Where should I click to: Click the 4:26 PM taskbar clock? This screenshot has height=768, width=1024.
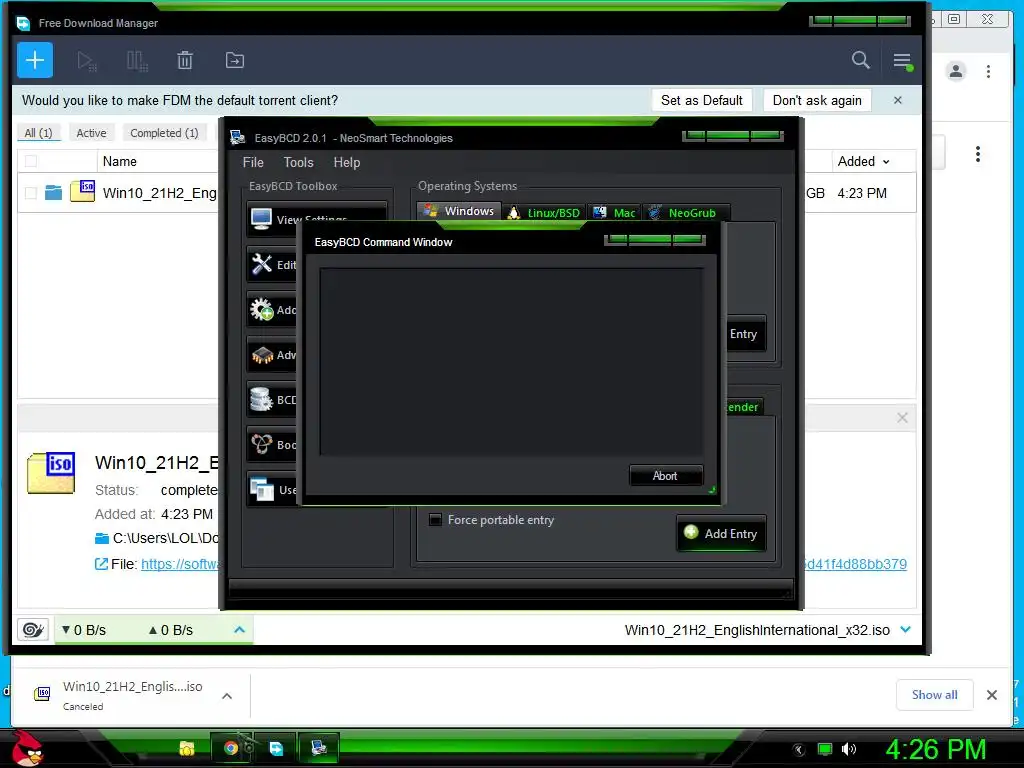(935, 750)
